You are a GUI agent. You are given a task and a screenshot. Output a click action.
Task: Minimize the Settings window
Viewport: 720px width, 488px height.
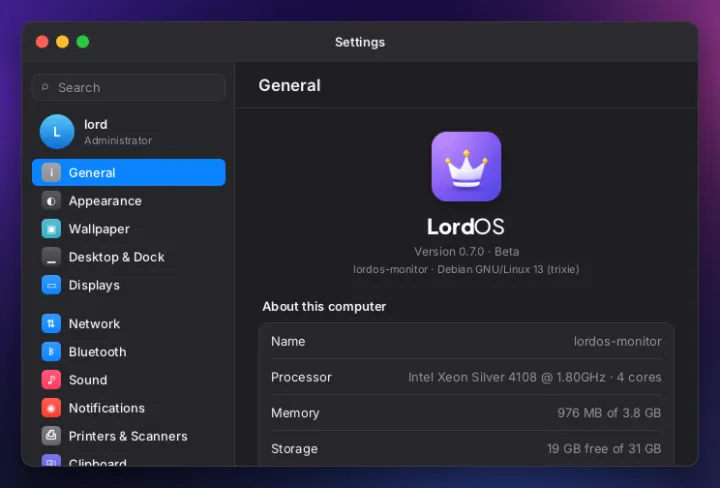click(x=62, y=42)
